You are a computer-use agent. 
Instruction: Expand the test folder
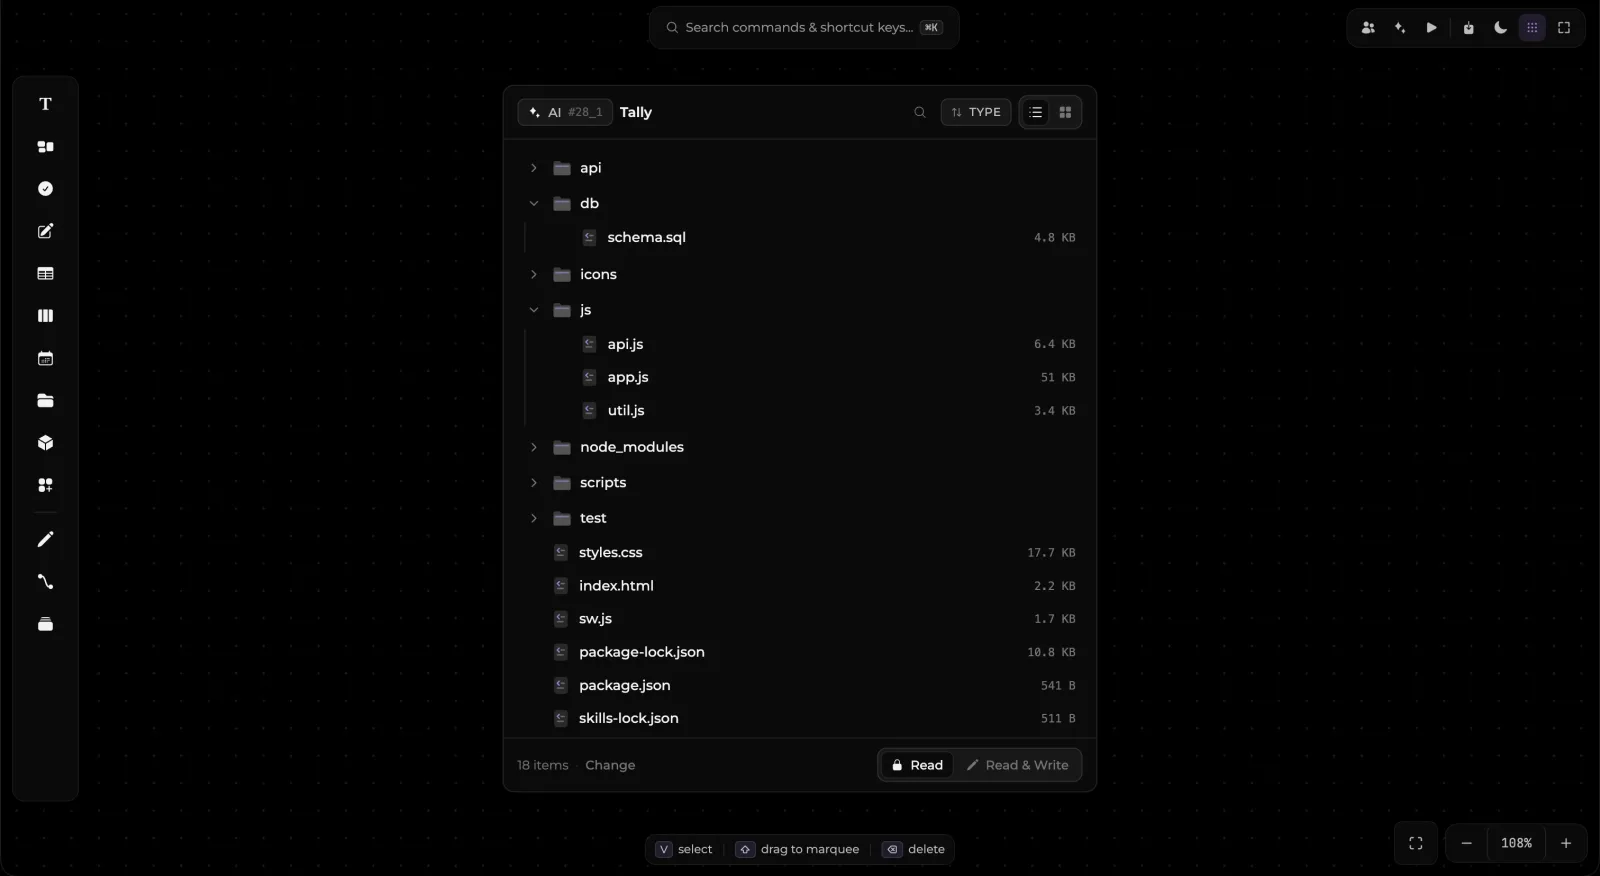click(x=534, y=518)
